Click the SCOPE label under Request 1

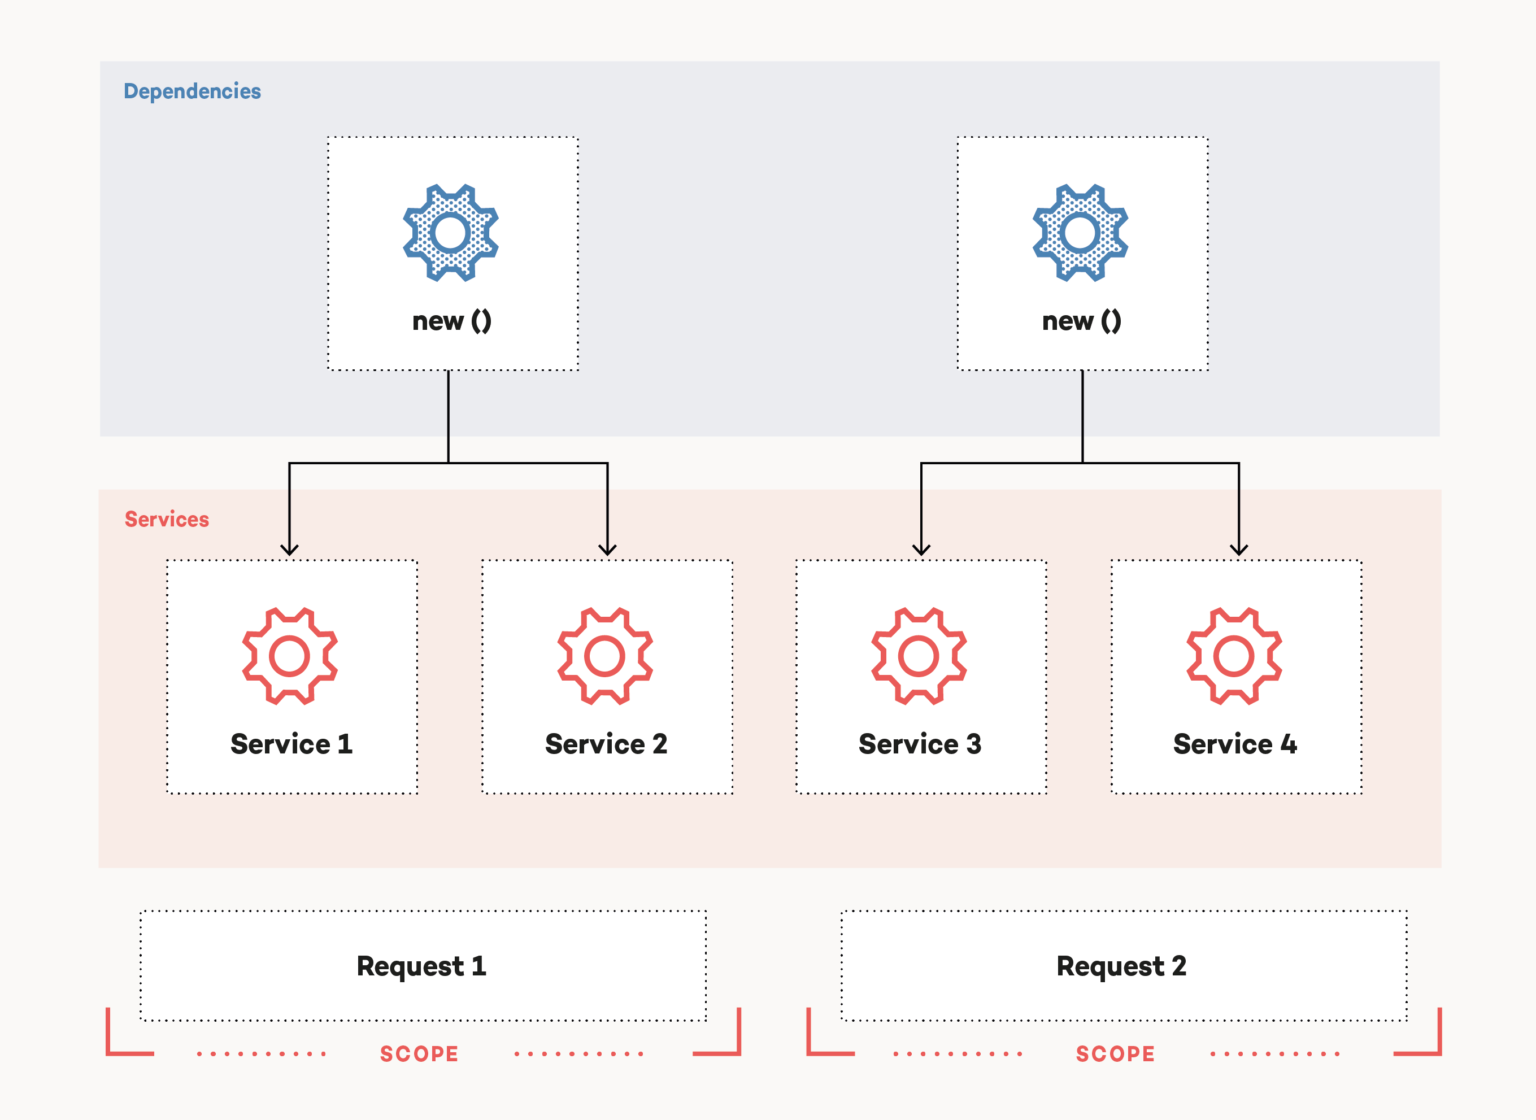pyautogui.click(x=419, y=1053)
